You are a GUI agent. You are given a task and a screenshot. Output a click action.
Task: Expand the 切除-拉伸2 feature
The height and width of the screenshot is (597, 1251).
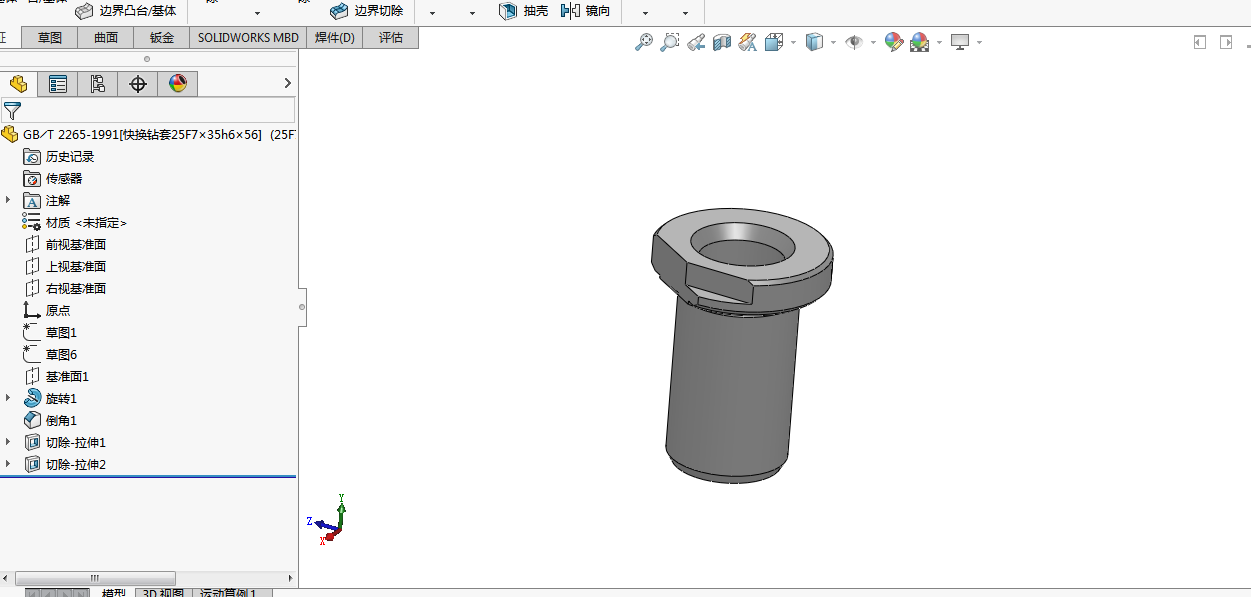point(8,464)
